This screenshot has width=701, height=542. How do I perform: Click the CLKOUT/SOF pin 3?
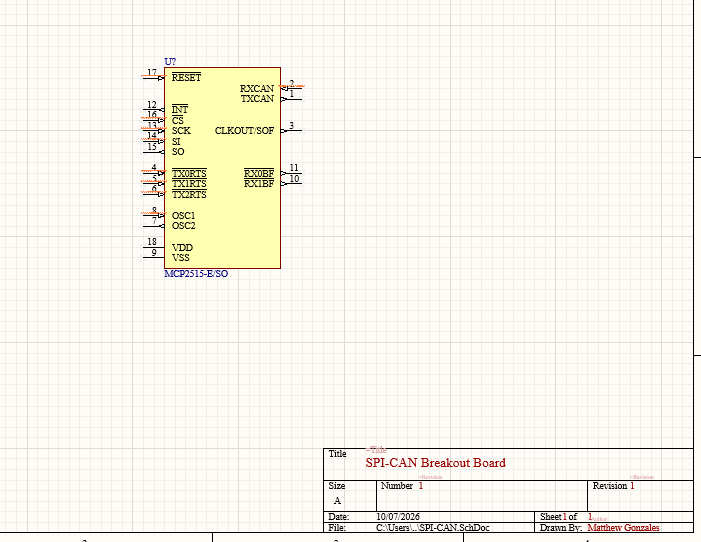click(x=291, y=131)
